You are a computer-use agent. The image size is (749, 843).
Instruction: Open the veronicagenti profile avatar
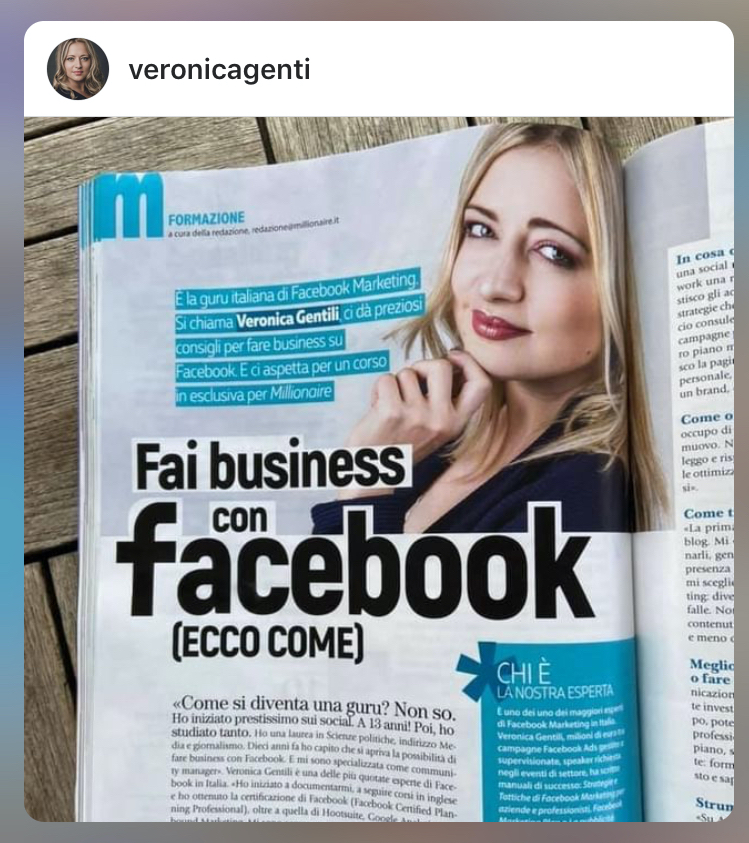coord(78,69)
